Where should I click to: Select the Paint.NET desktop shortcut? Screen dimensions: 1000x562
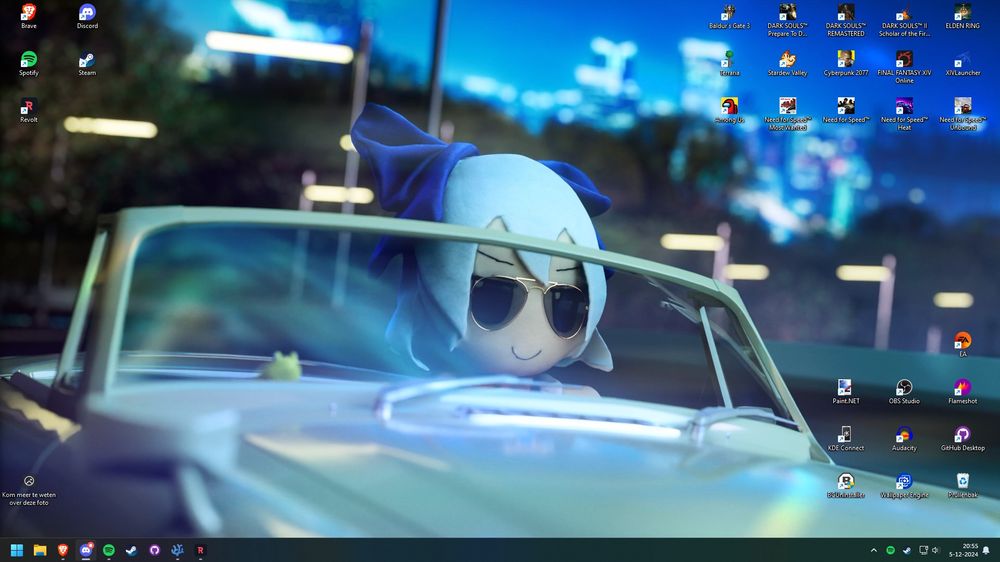tap(846, 391)
